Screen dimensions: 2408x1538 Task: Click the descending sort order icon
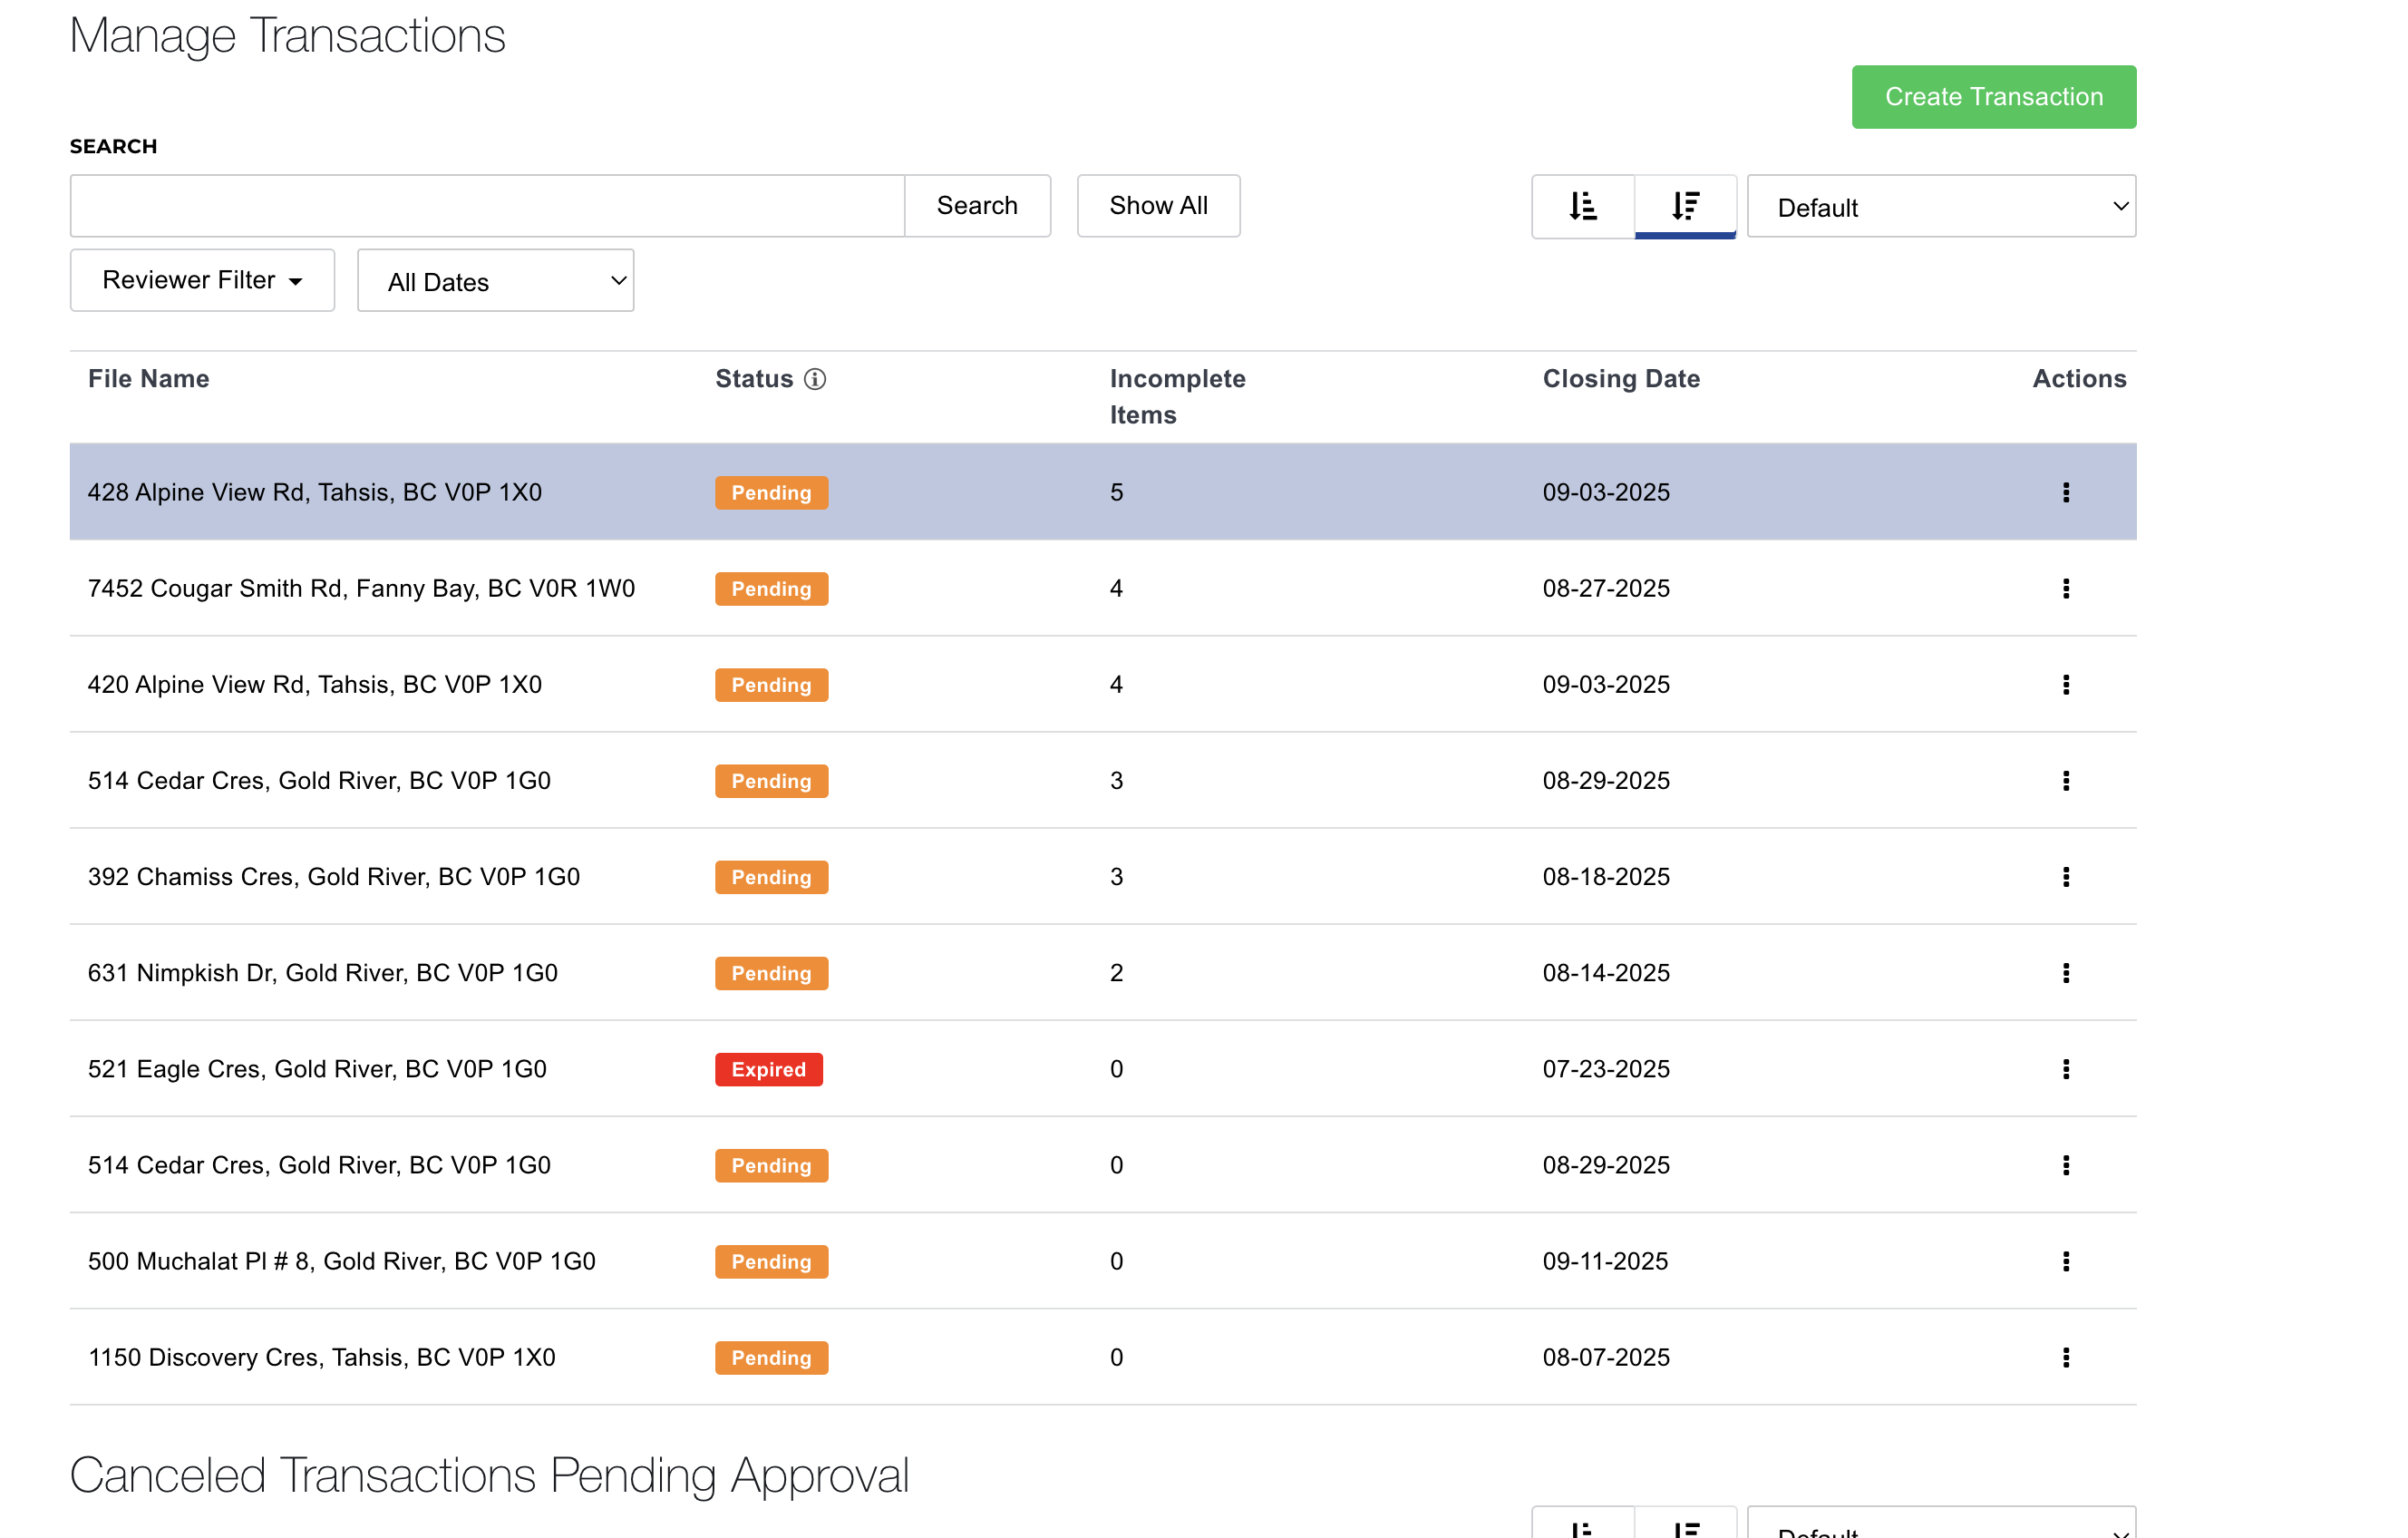point(1685,206)
